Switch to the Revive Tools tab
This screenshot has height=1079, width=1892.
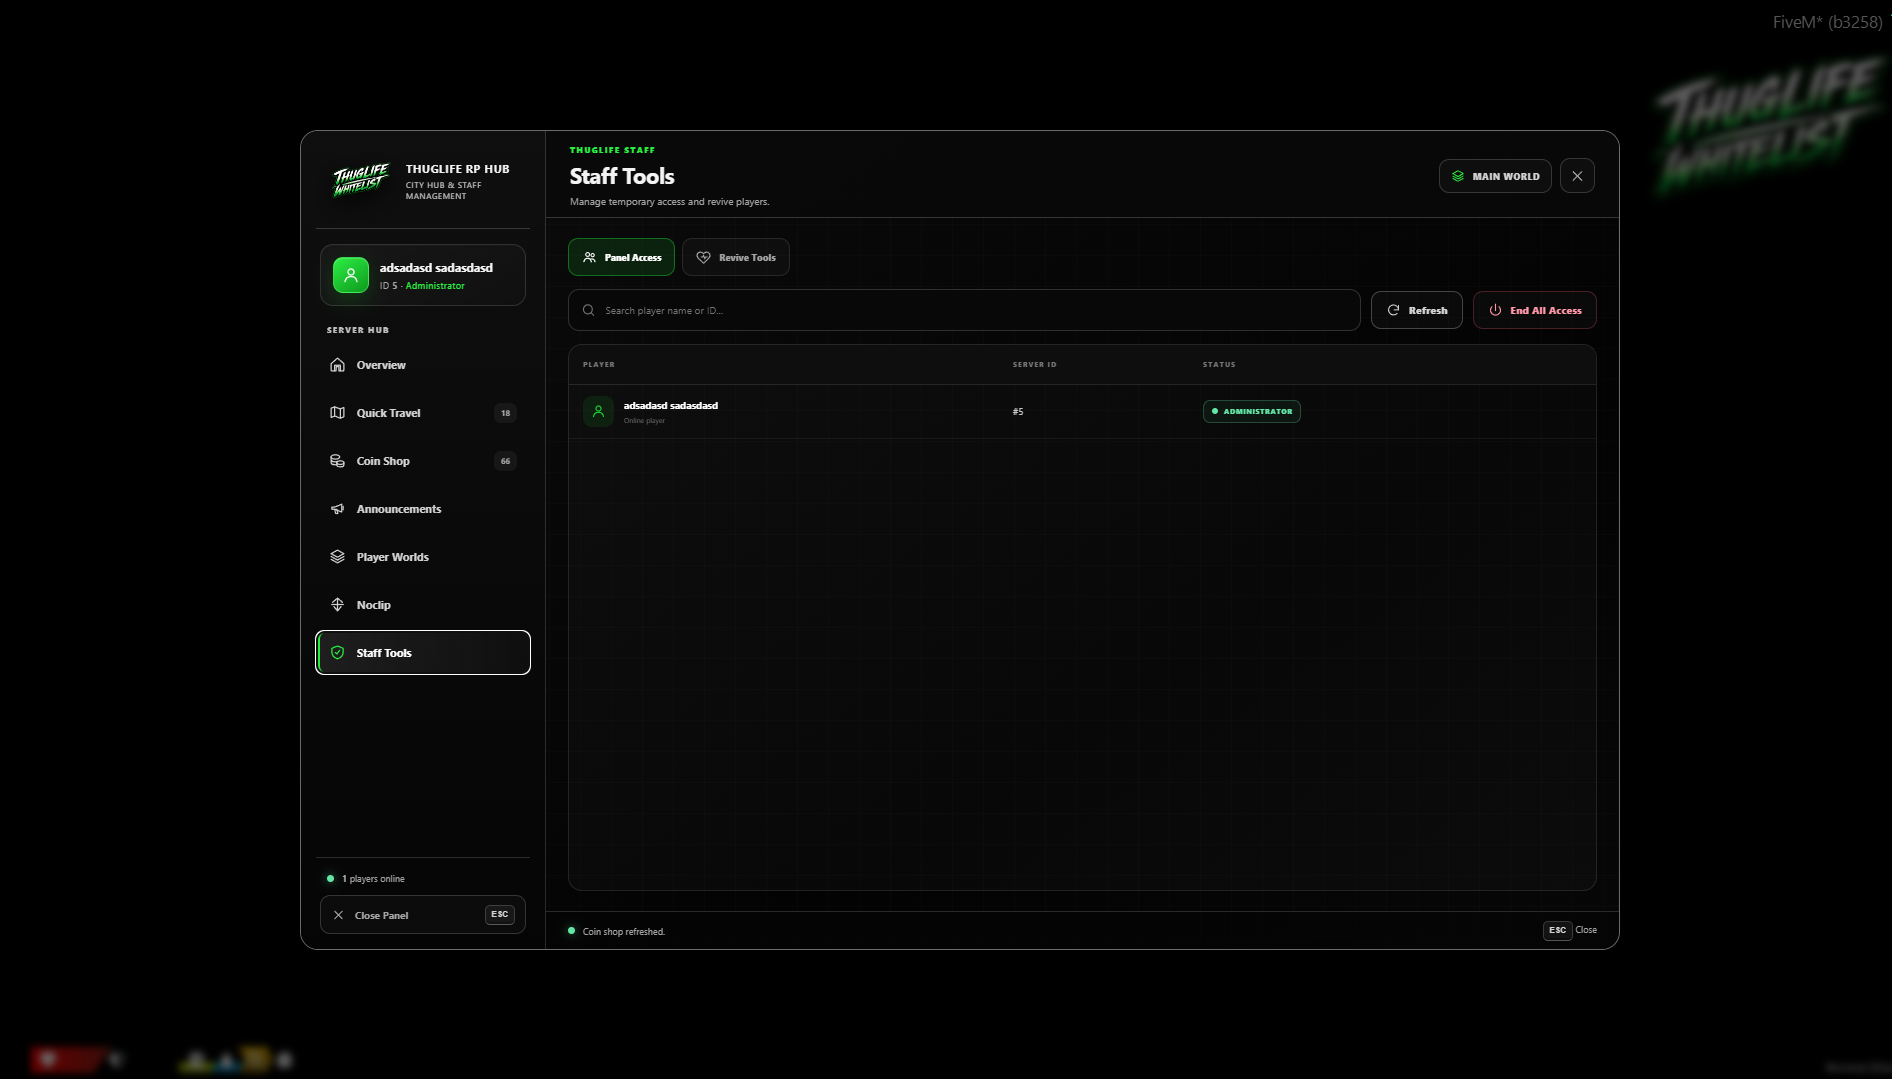[x=736, y=257]
